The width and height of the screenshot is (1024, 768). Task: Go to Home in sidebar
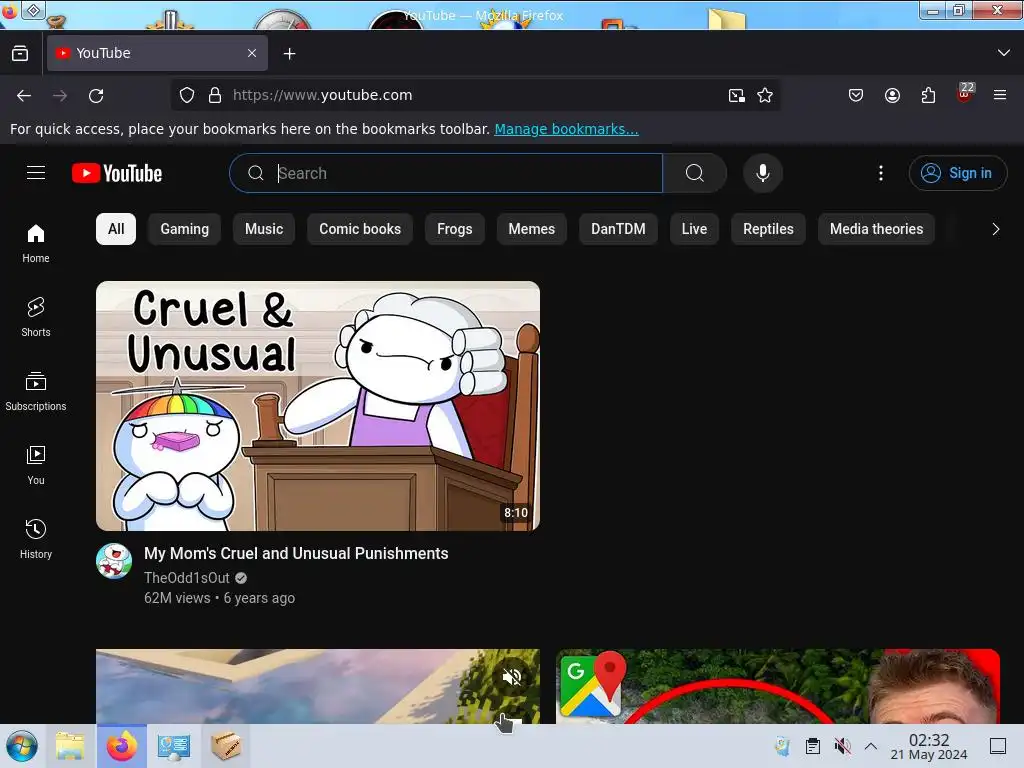pos(36,244)
